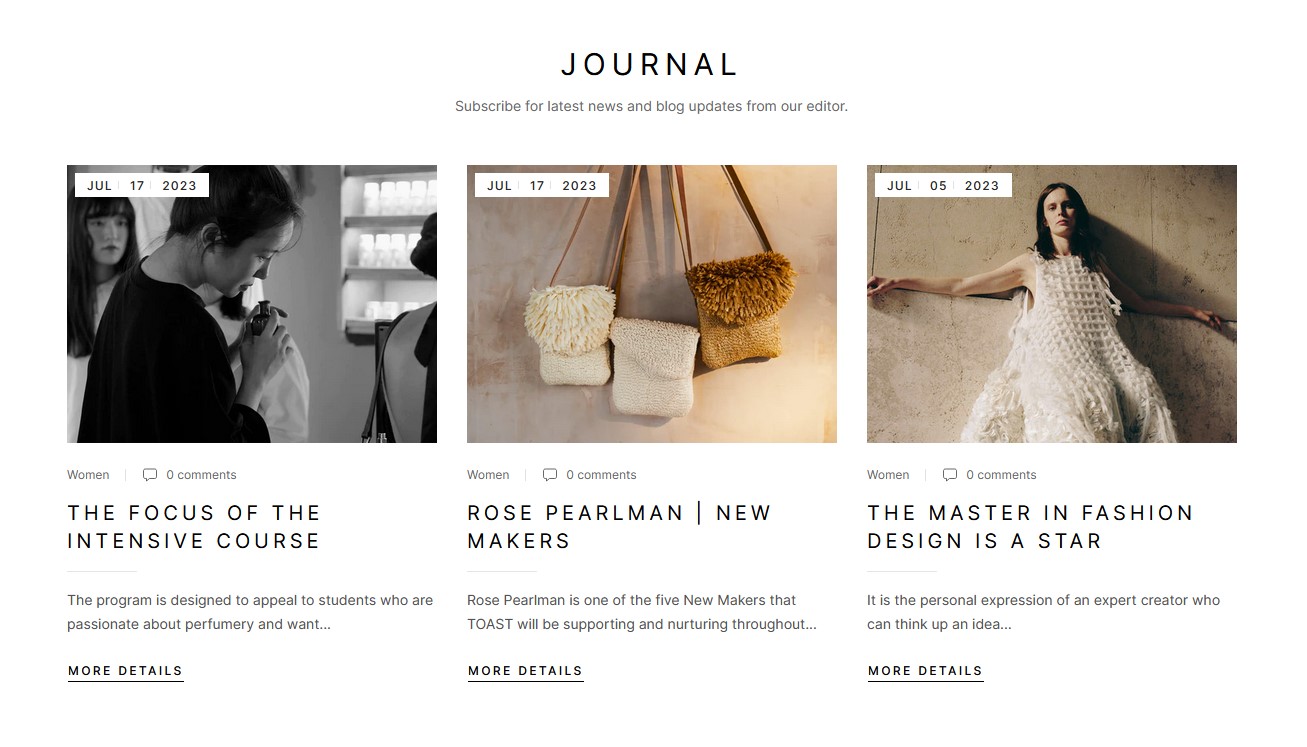The width and height of the screenshot is (1307, 747).
Task: Open 'The Master in Fashion Design' title
Action: [x=1031, y=527]
